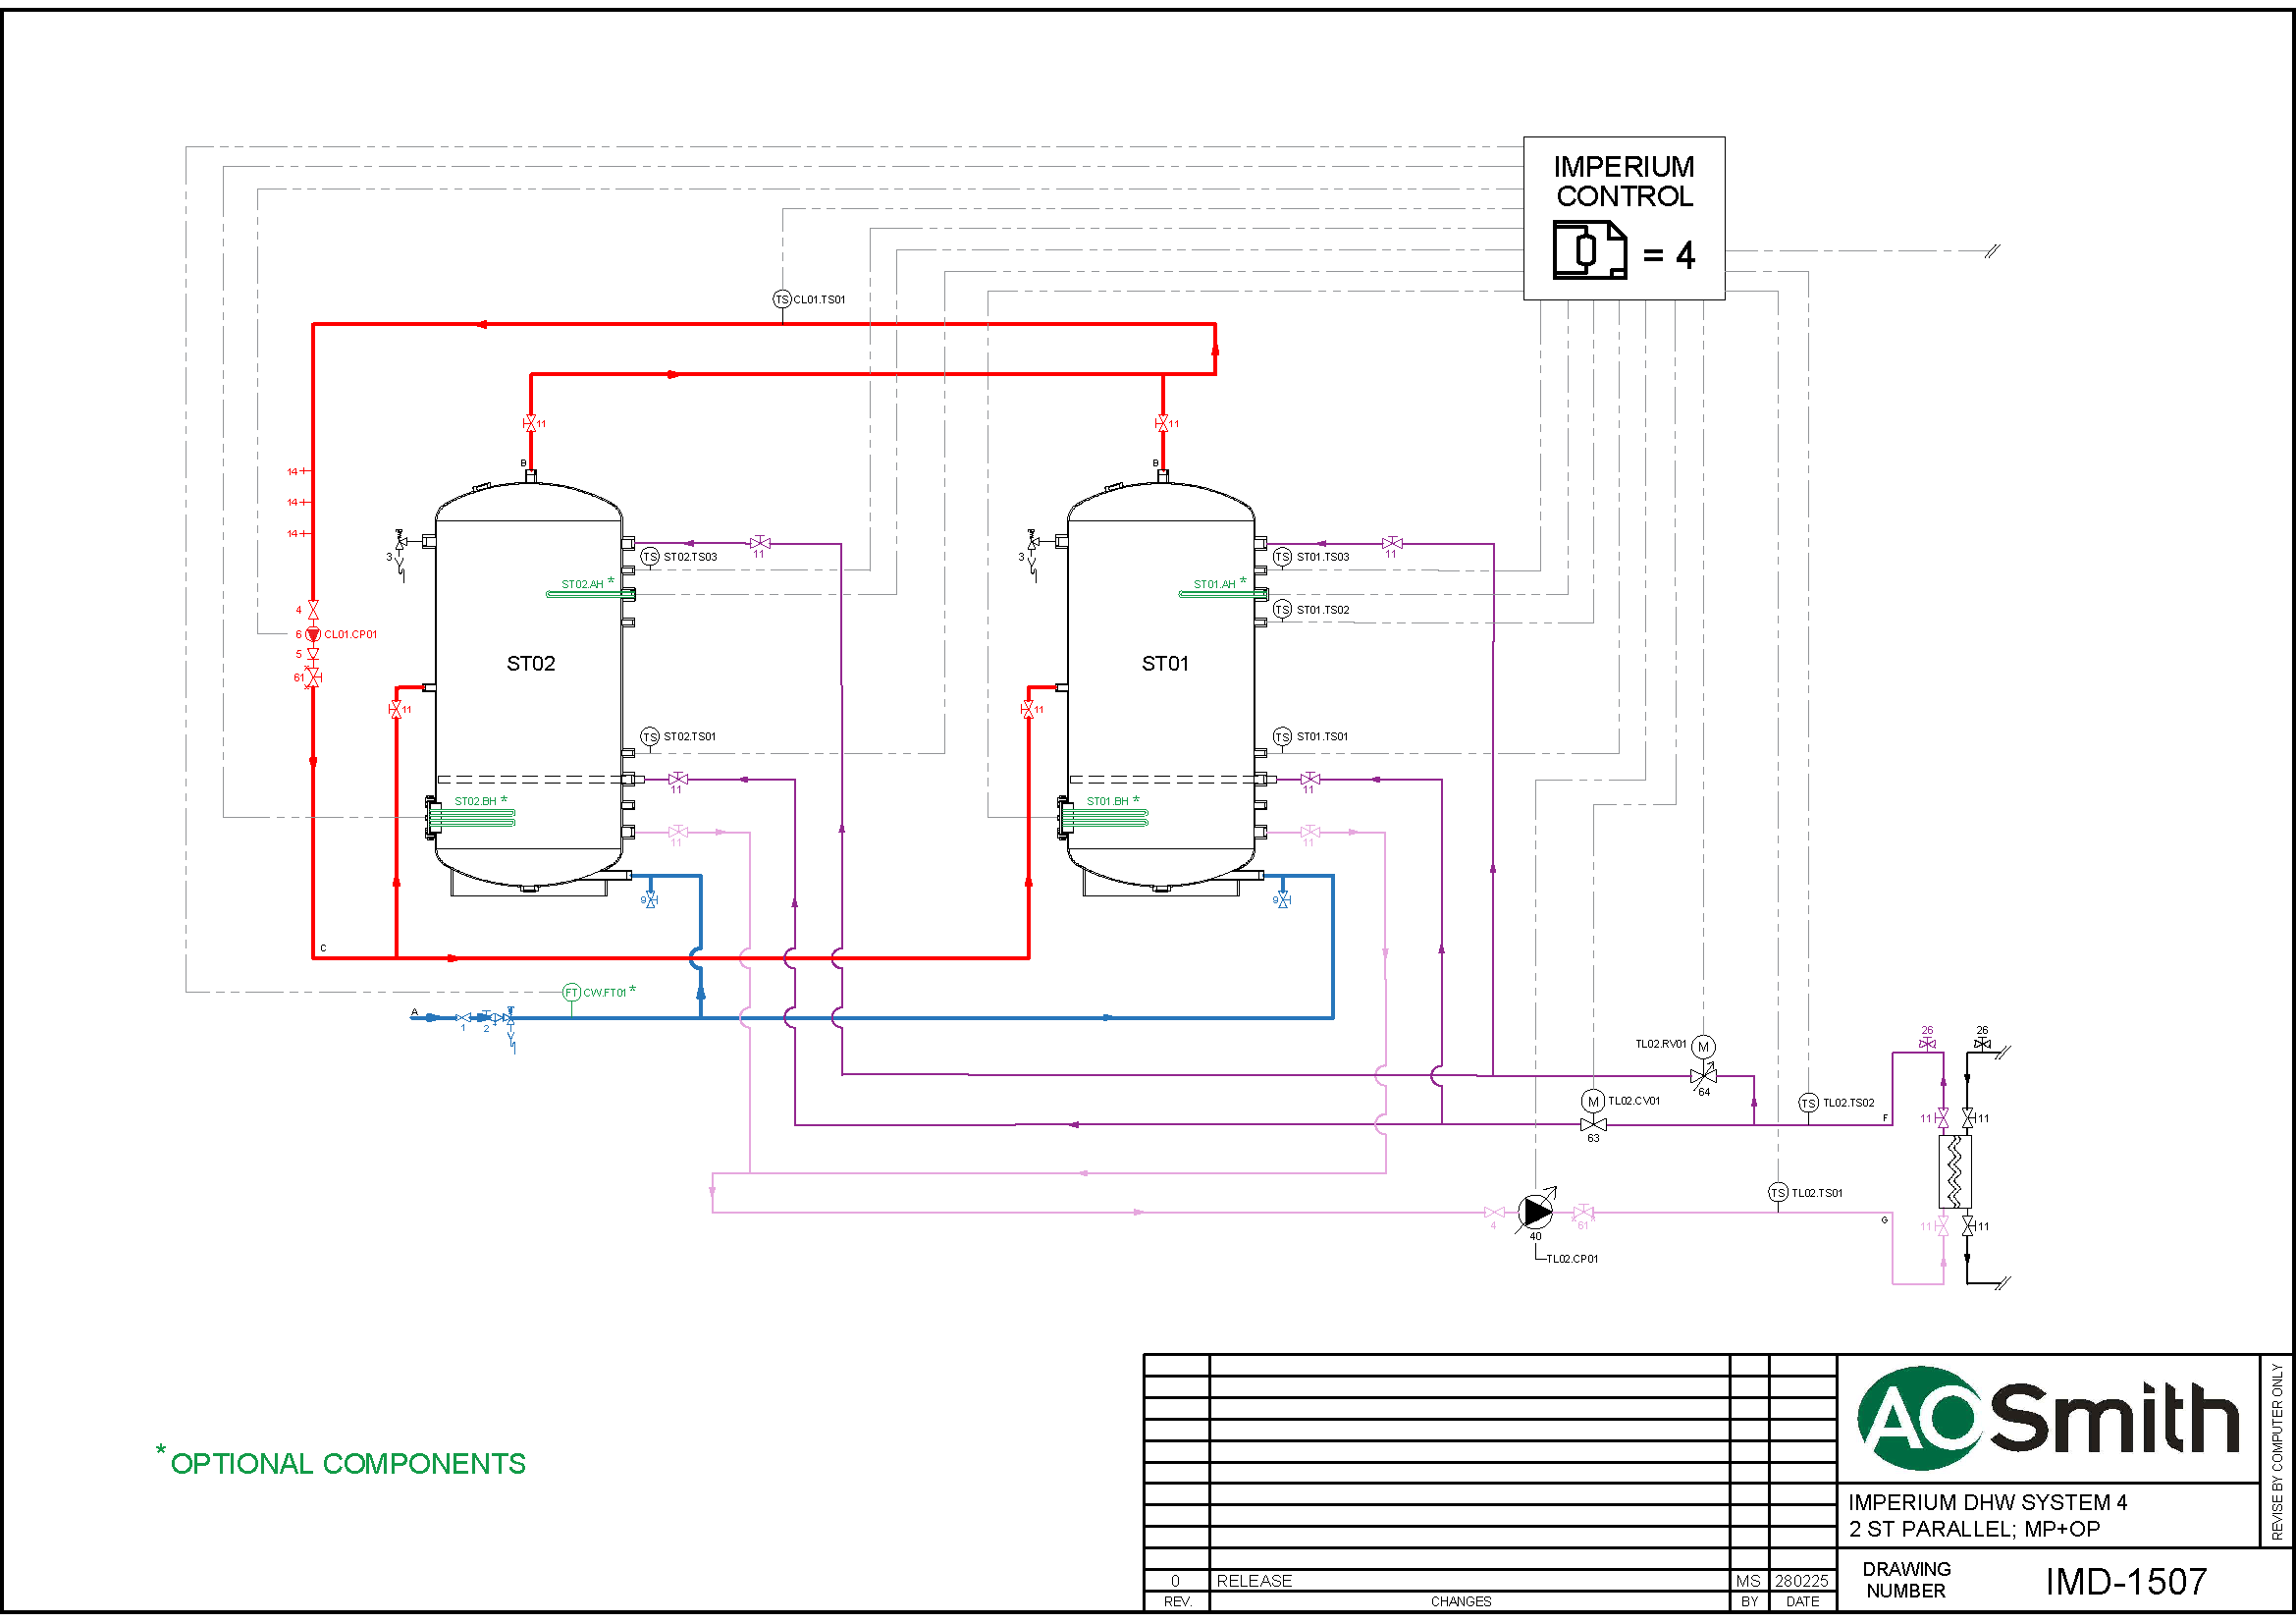Click the IMD-1507 drawing number
2296x1623 pixels.
pos(2125,1582)
